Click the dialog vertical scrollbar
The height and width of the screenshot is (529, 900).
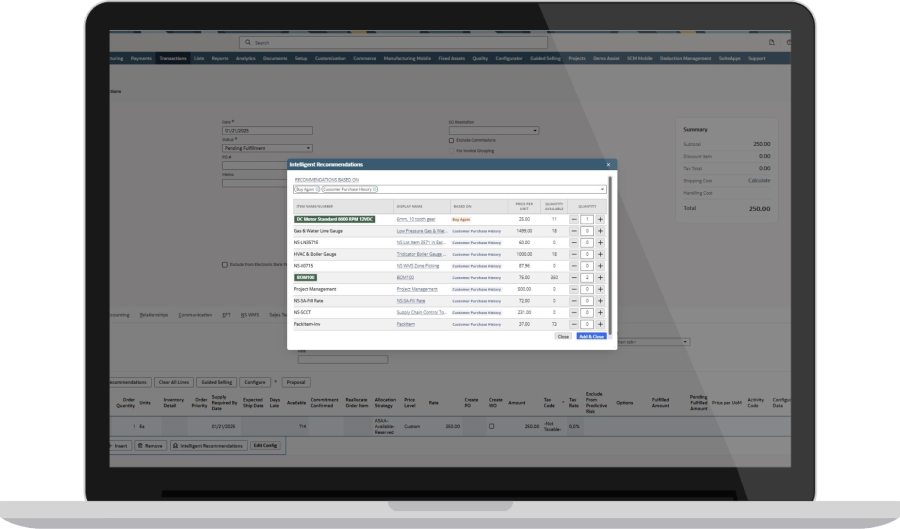point(610,255)
